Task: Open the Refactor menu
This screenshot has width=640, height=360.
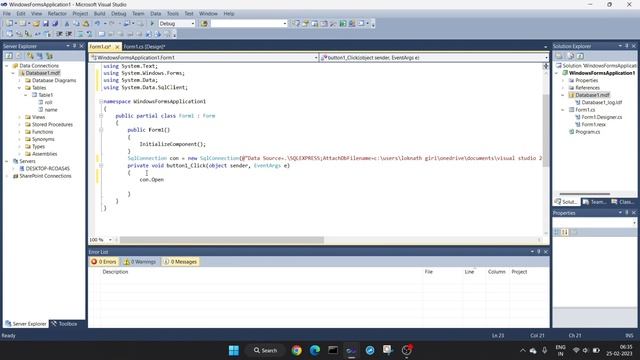Action: tap(57, 13)
